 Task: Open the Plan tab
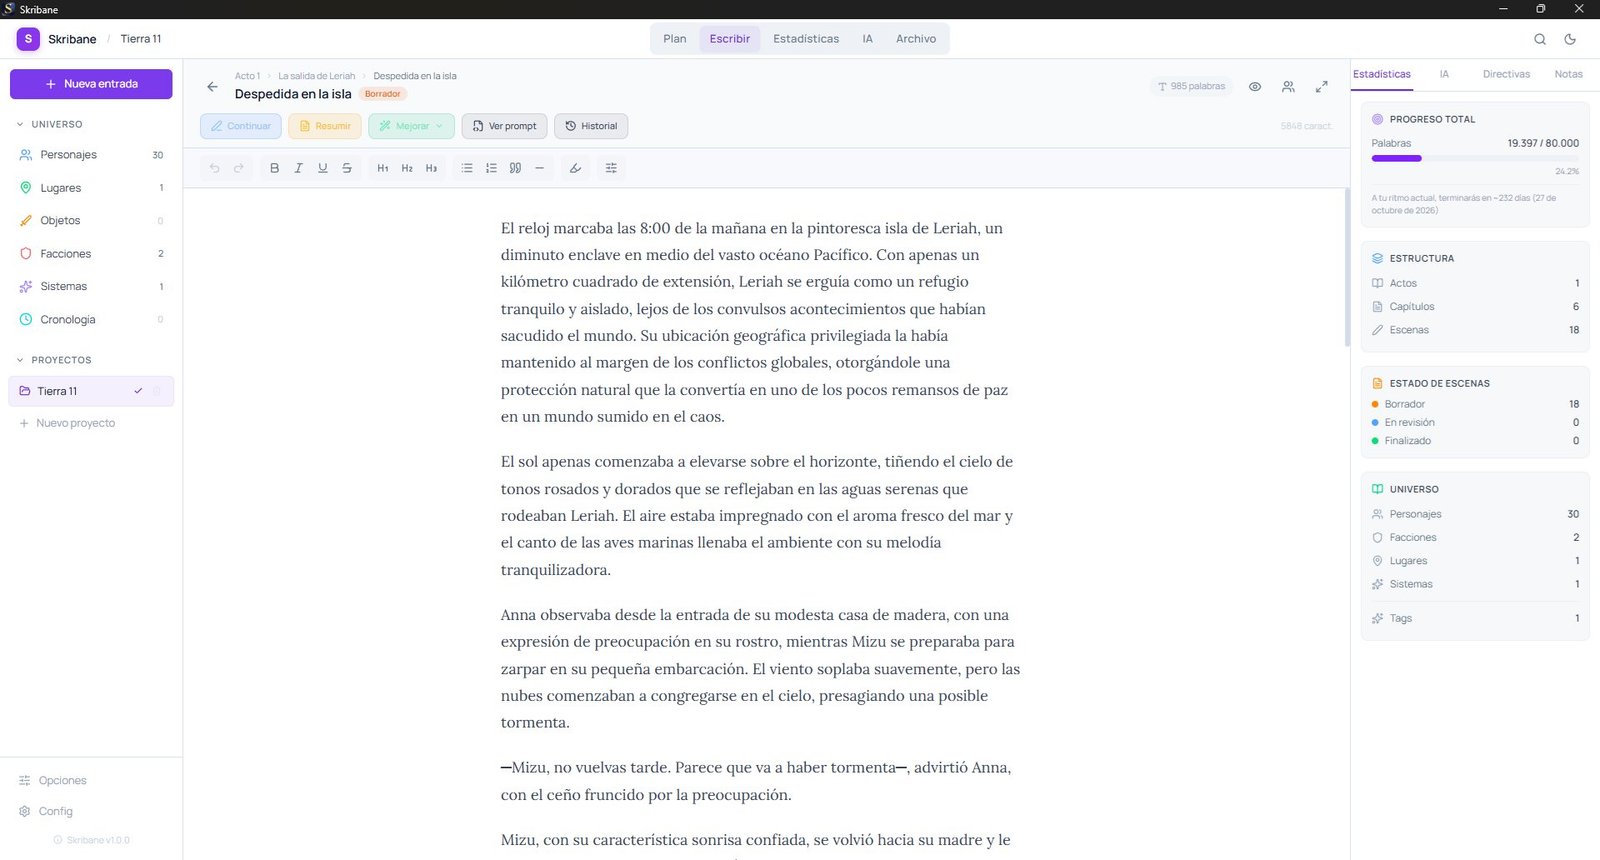click(675, 39)
